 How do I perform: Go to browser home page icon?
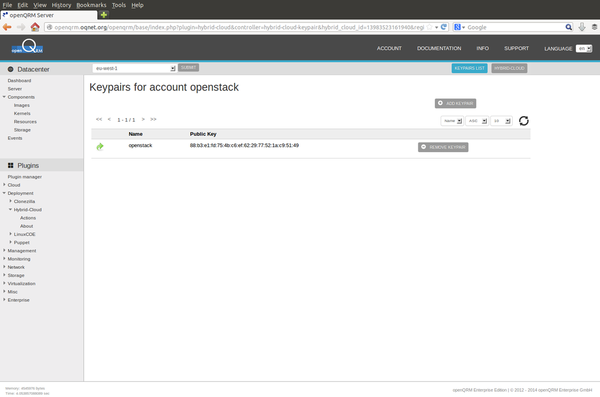click(x=35, y=27)
